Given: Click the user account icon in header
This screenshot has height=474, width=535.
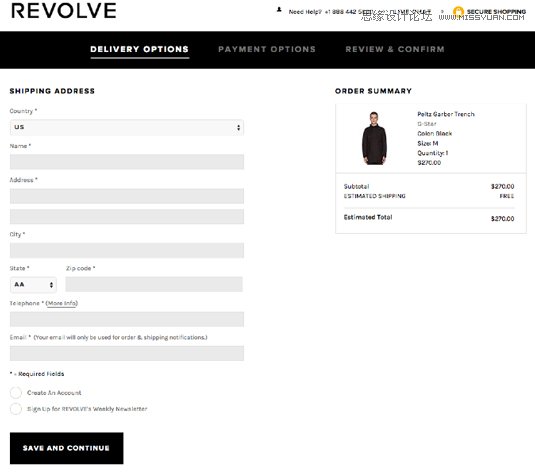Looking at the screenshot, I should [x=279, y=10].
